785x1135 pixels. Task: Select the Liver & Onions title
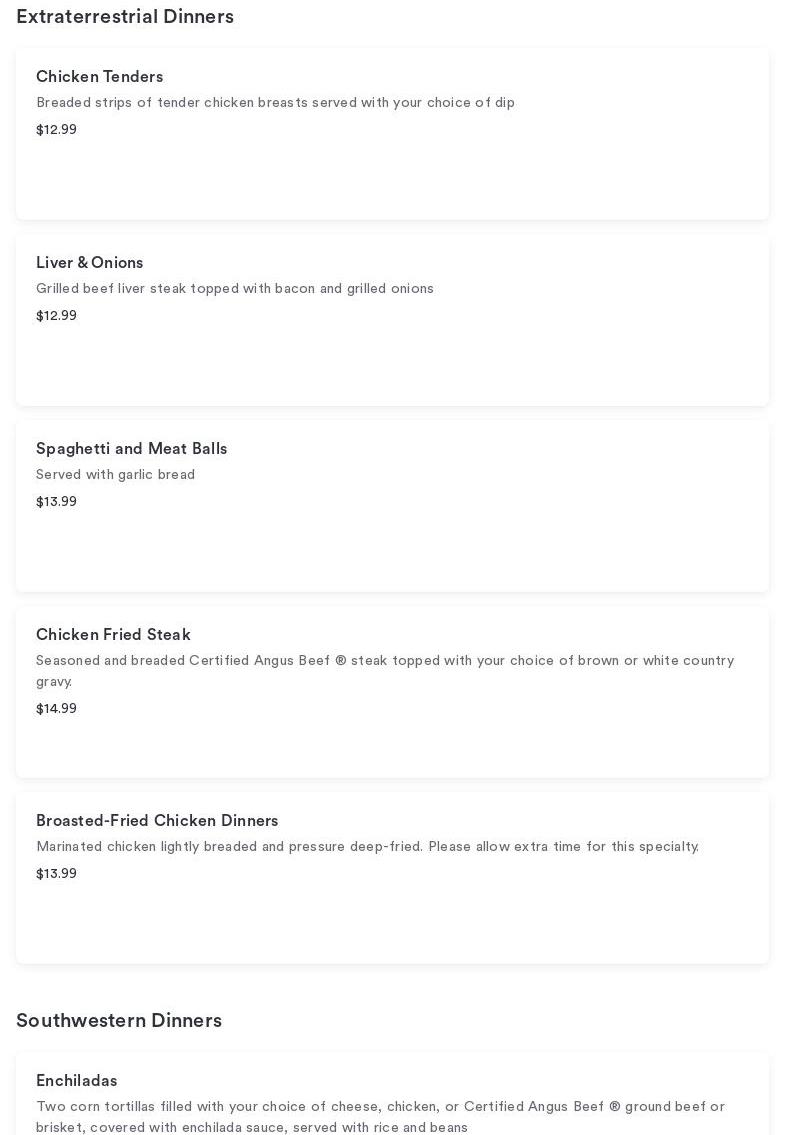[89, 263]
